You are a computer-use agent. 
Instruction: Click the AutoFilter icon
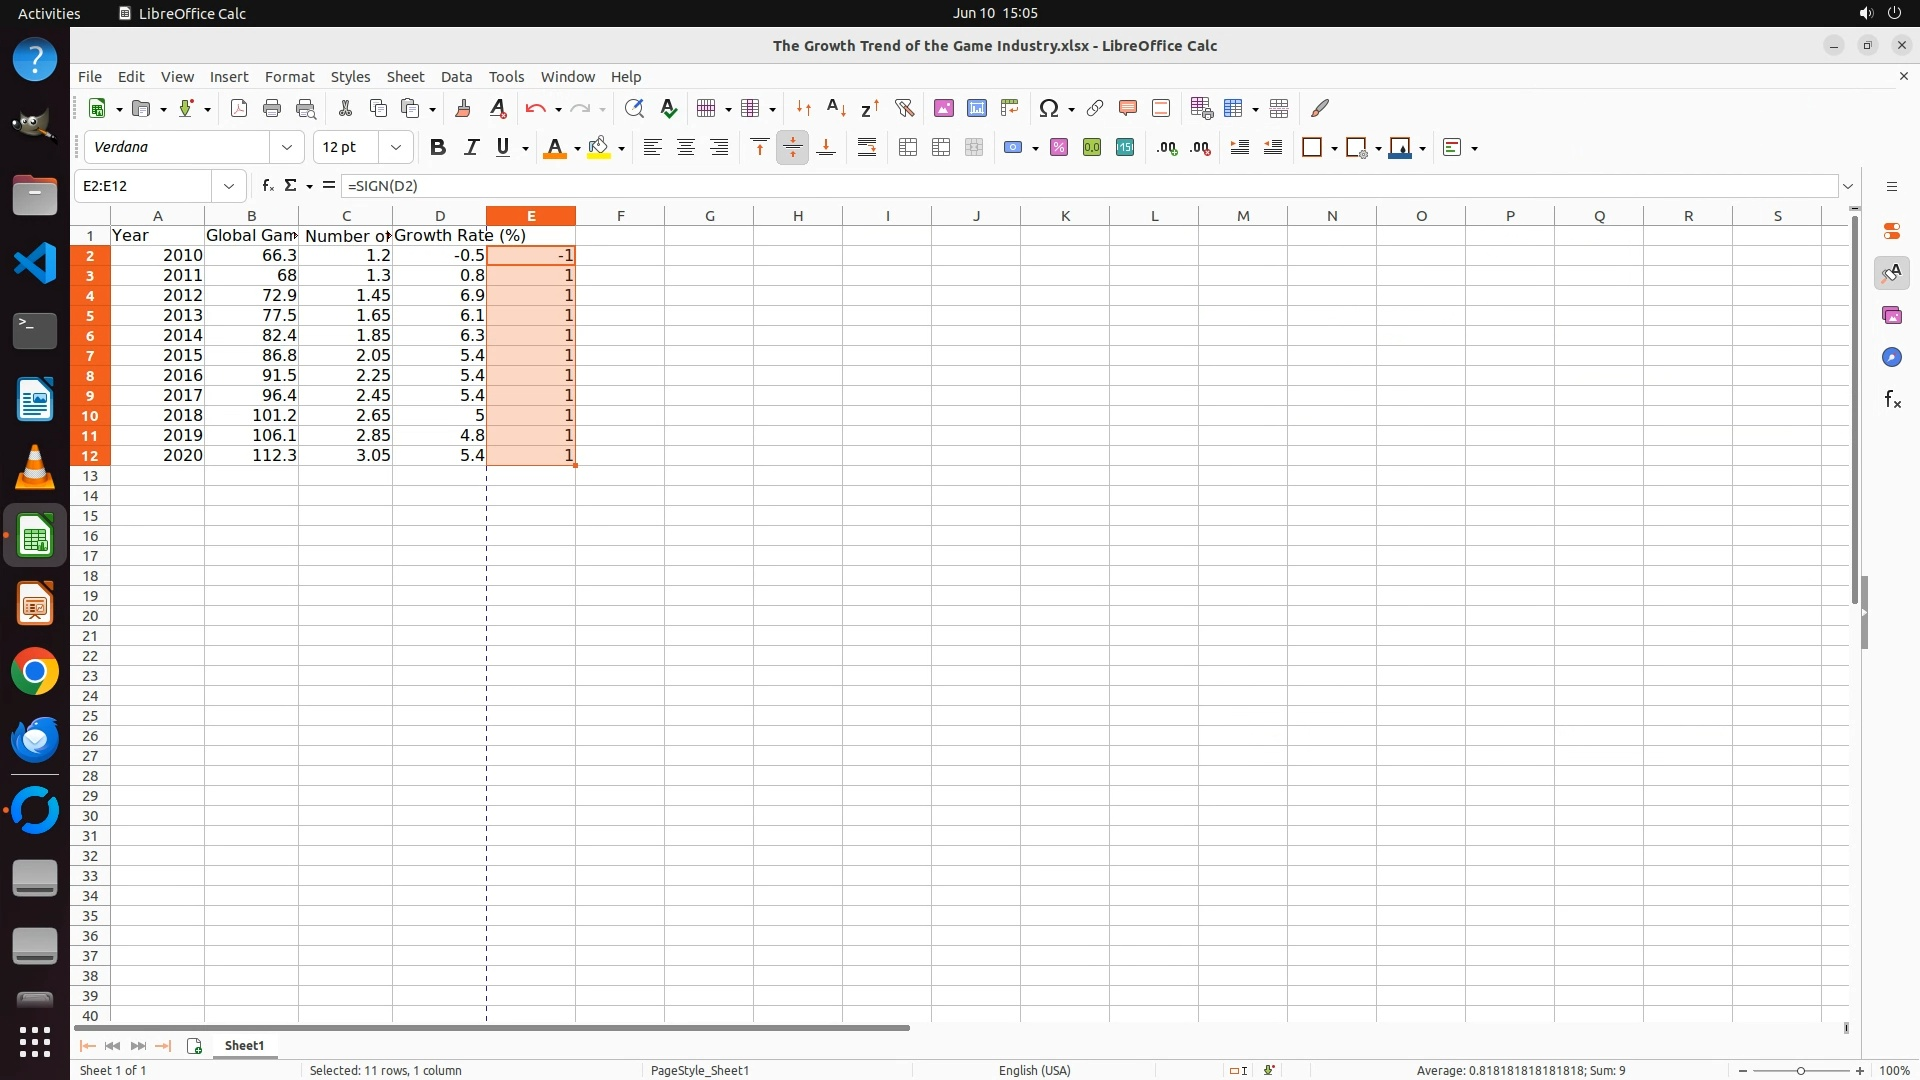904,108
